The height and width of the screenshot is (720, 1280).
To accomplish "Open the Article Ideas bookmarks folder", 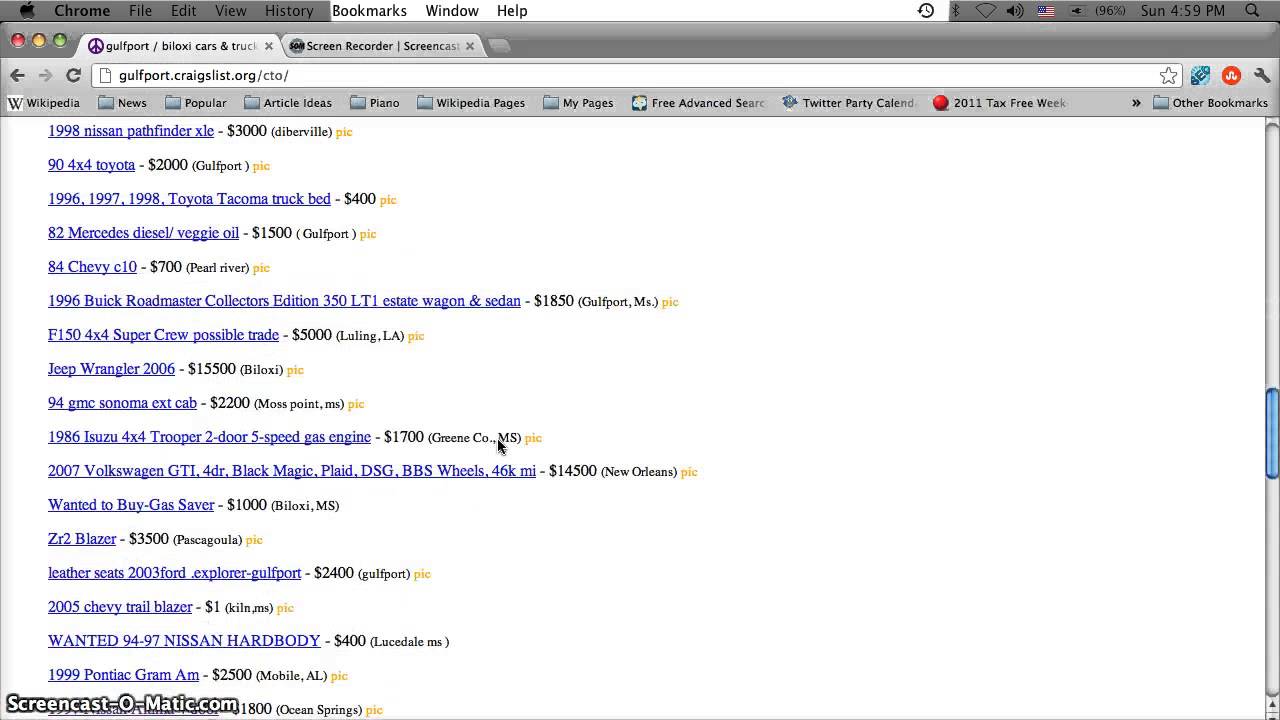I will 288,103.
